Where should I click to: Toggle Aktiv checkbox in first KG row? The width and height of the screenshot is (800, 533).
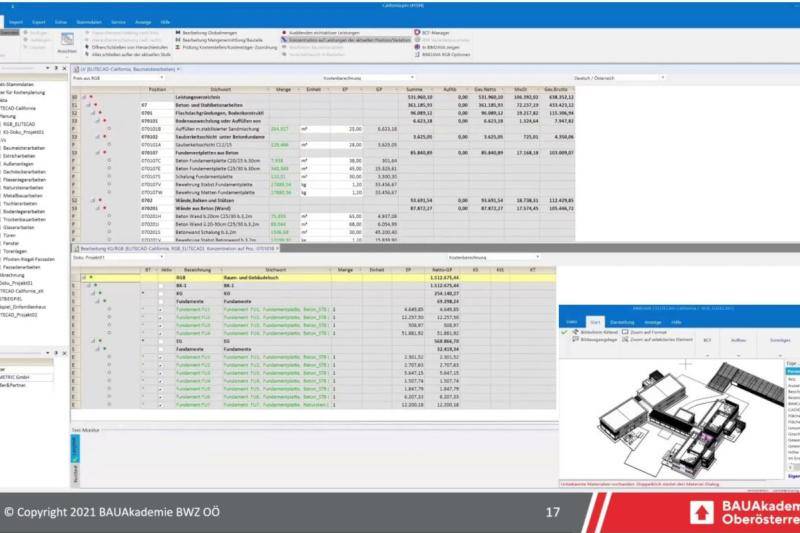click(161, 294)
